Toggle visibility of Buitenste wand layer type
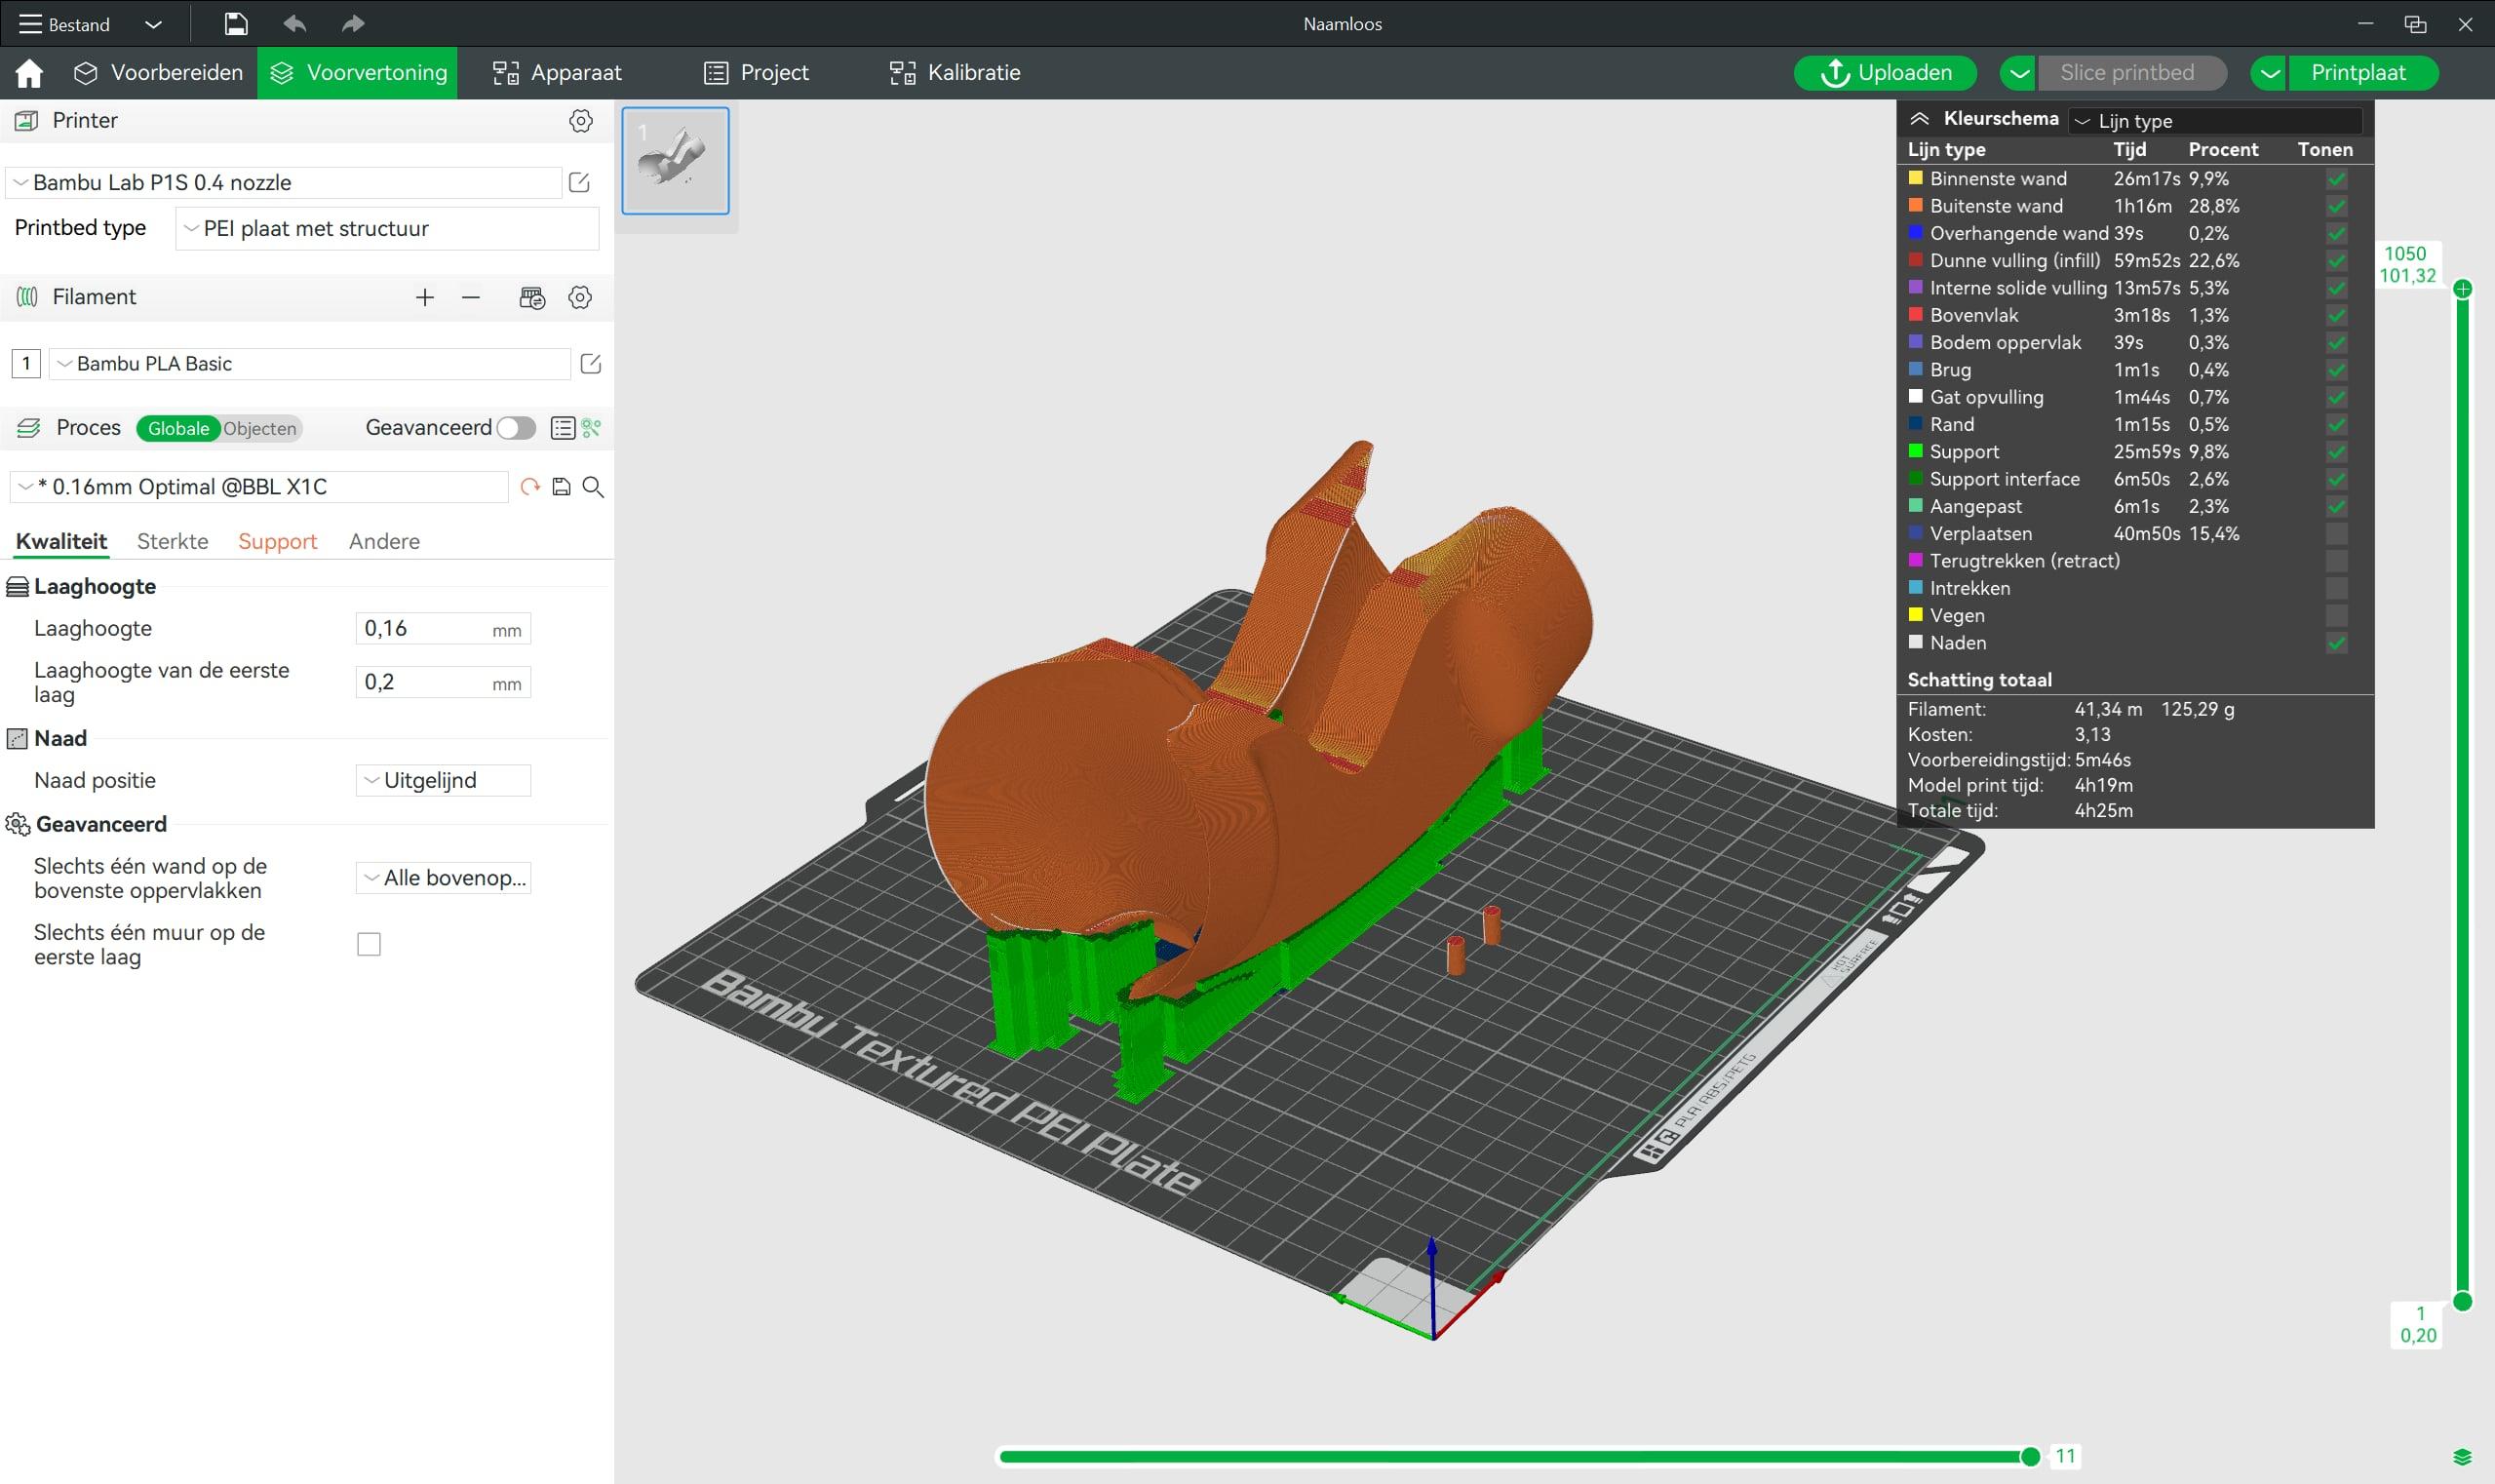This screenshot has height=1484, width=2495. 2338,205
